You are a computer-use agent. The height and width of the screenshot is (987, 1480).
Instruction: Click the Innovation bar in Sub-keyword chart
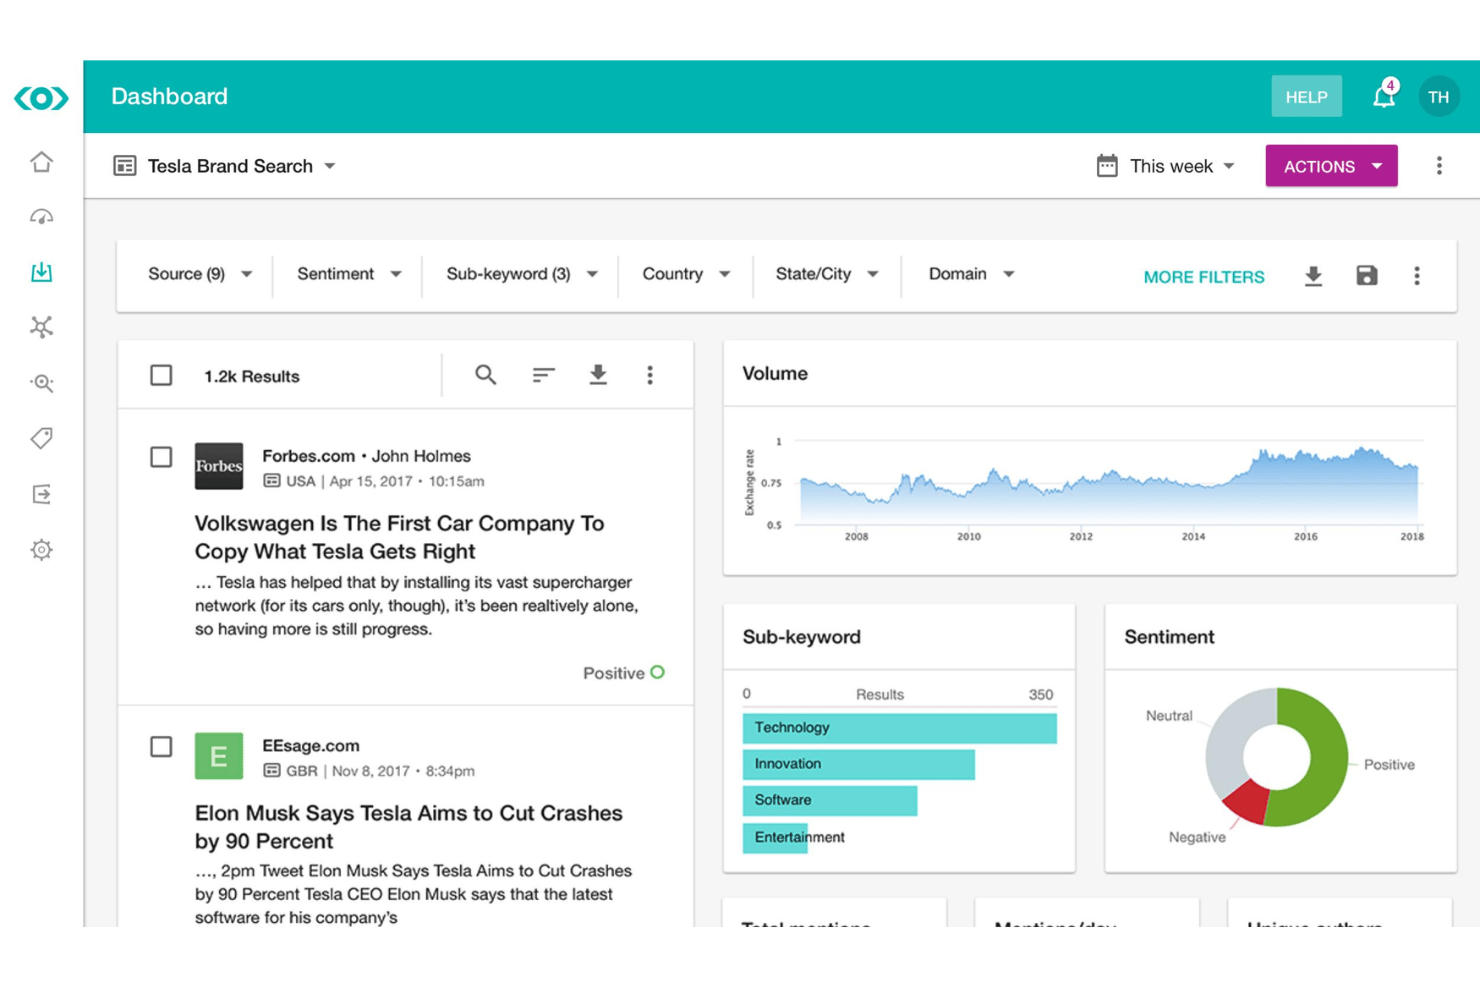tap(858, 764)
